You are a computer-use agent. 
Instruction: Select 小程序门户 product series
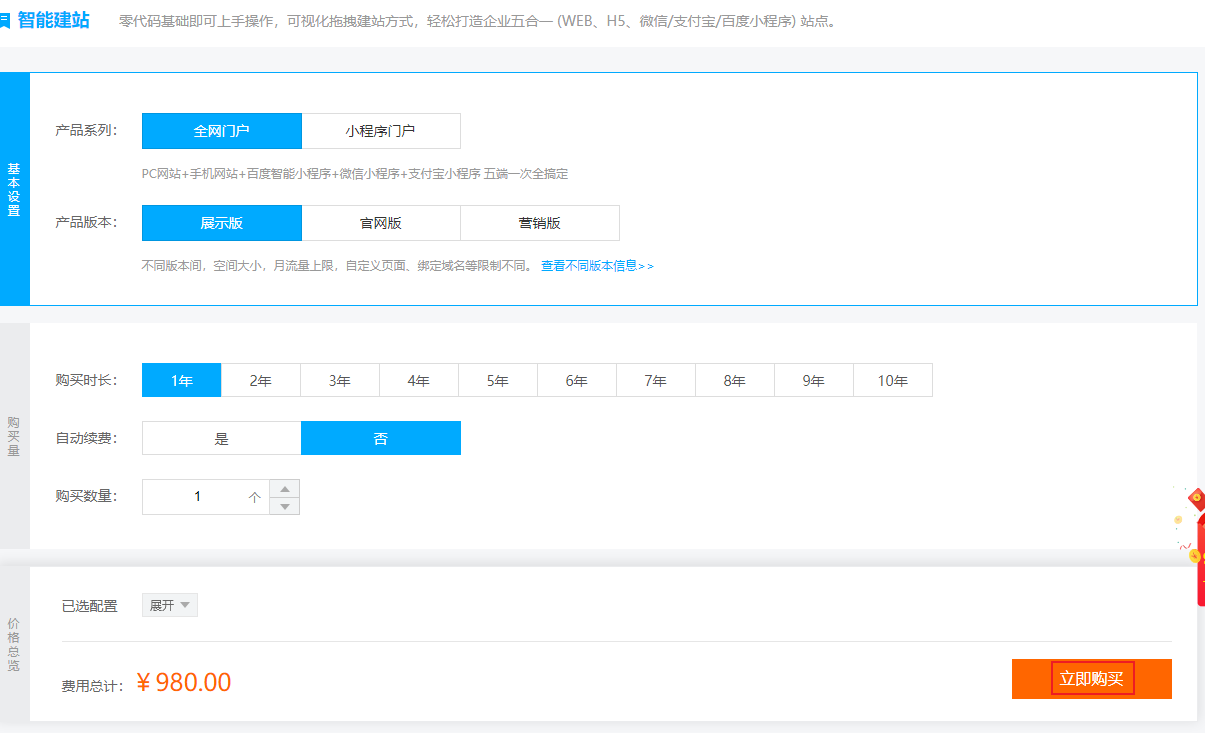tap(381, 131)
